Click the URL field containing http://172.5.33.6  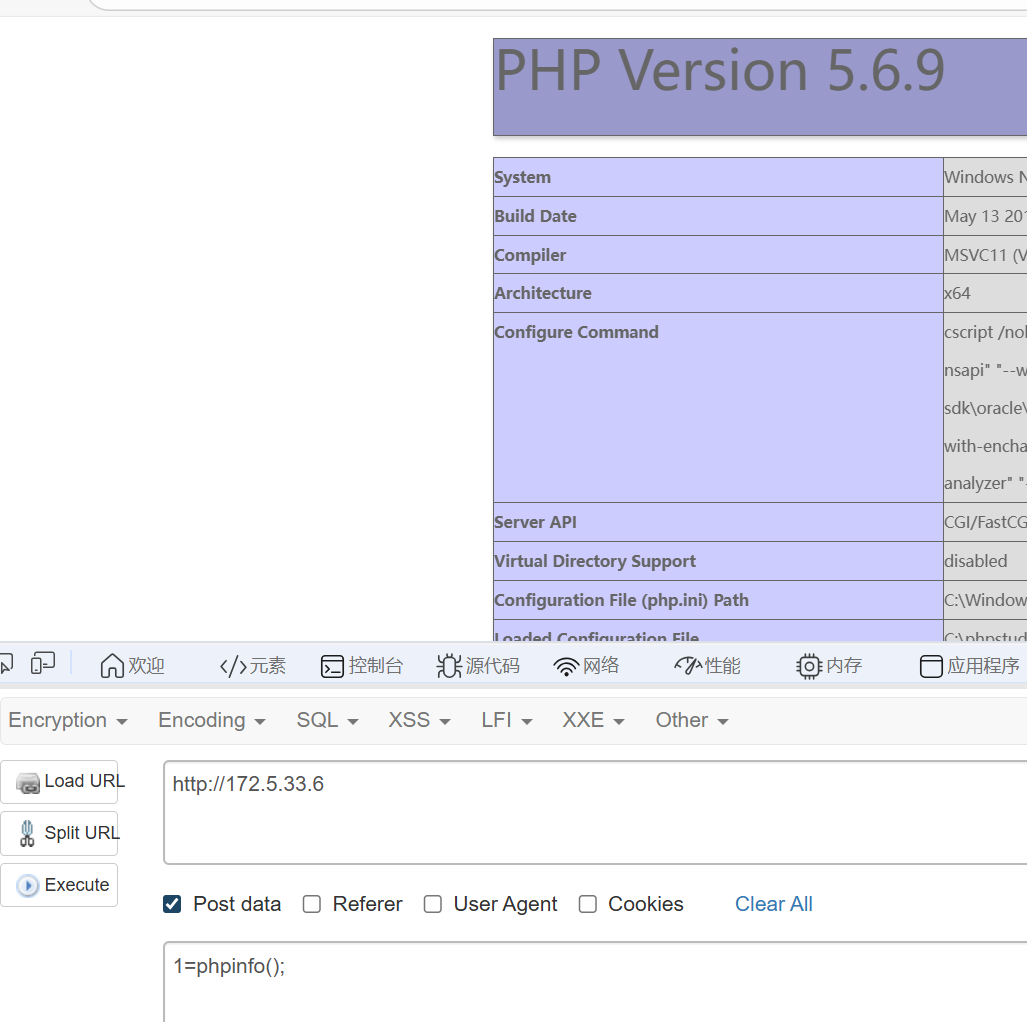click(x=595, y=812)
